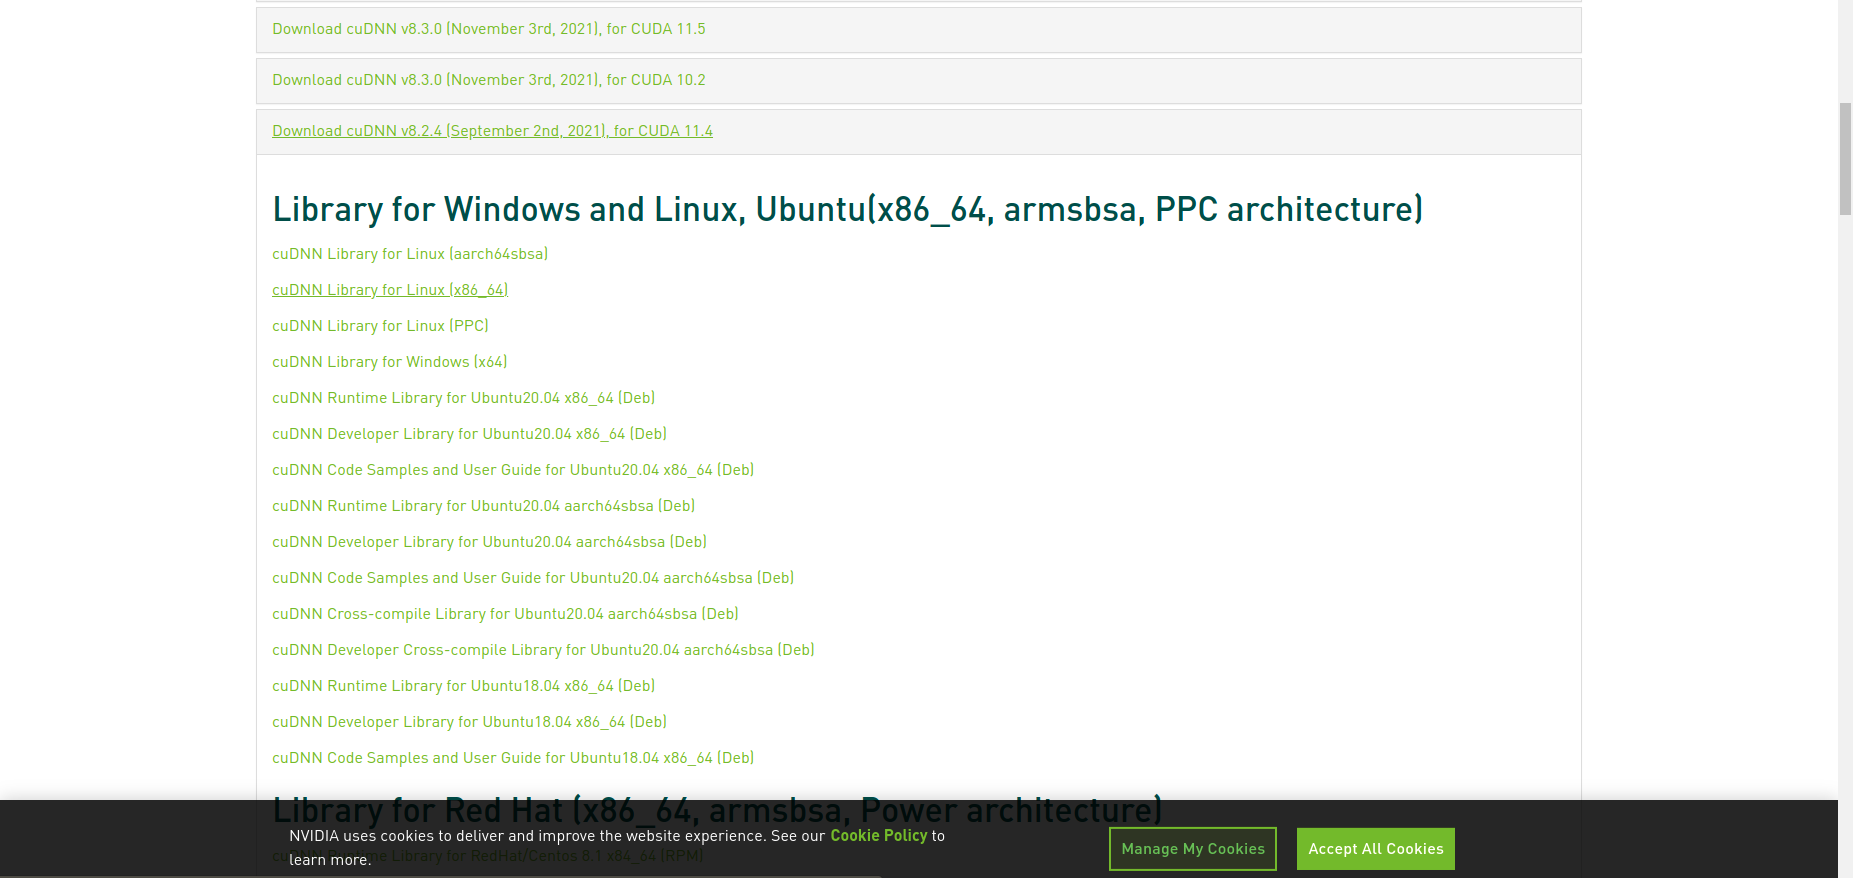Expand cuDNN v8.3.0 for CUDA 11.5 section
This screenshot has width=1853, height=878.
[x=489, y=29]
